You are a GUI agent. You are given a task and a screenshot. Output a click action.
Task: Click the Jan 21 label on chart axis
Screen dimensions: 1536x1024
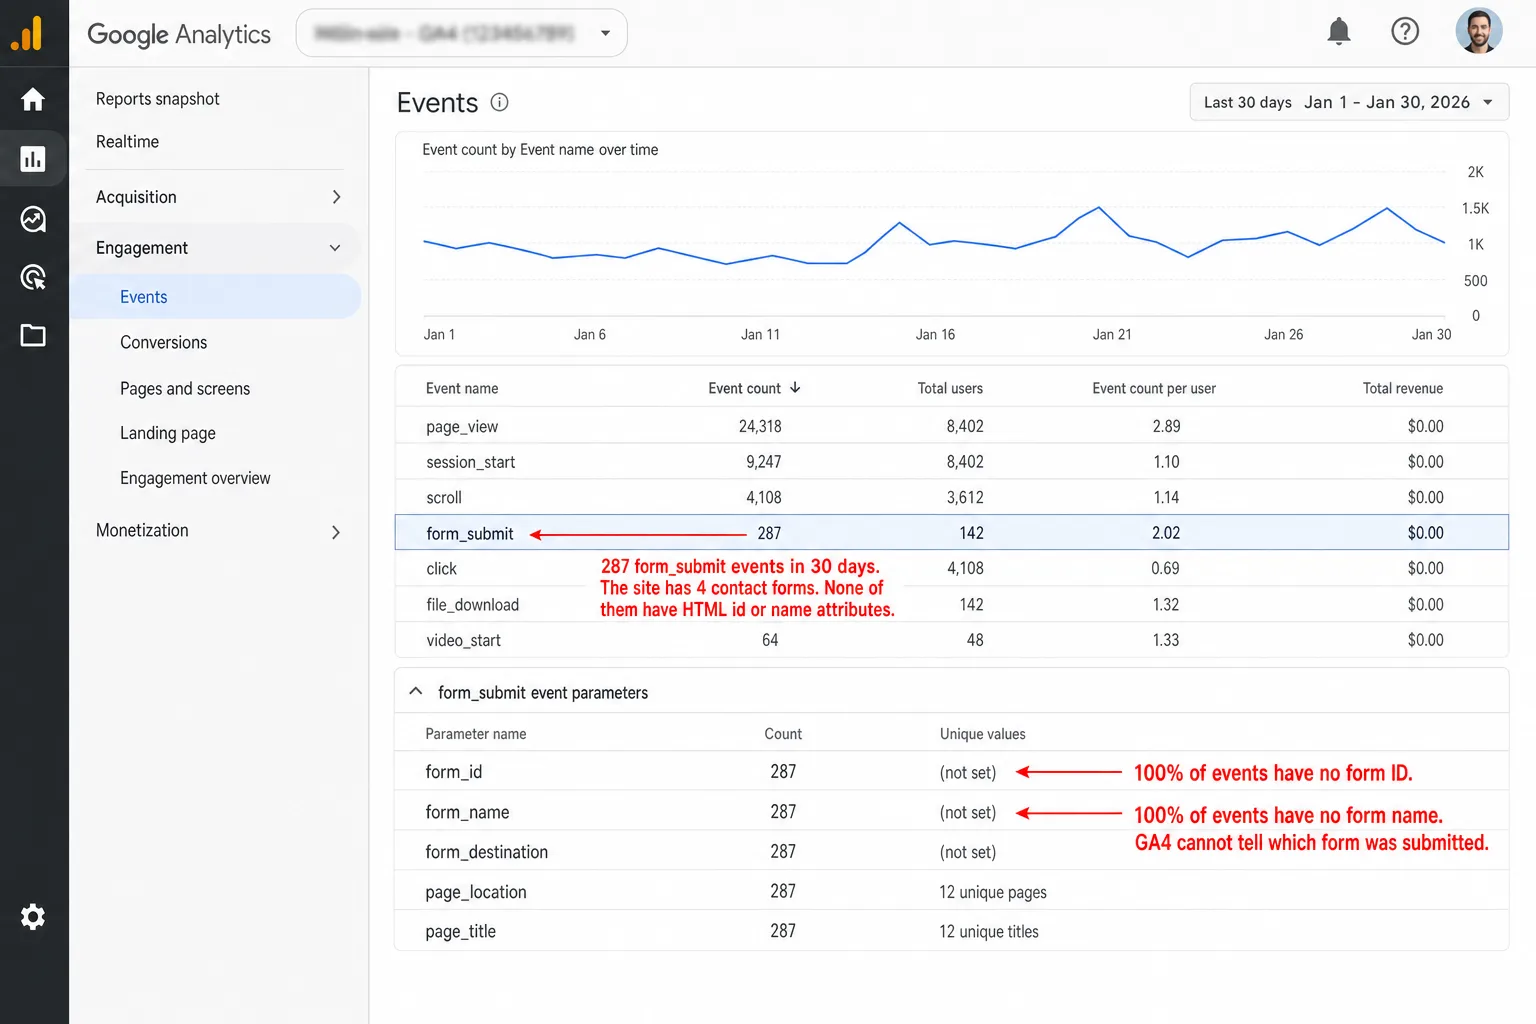[x=1112, y=335]
